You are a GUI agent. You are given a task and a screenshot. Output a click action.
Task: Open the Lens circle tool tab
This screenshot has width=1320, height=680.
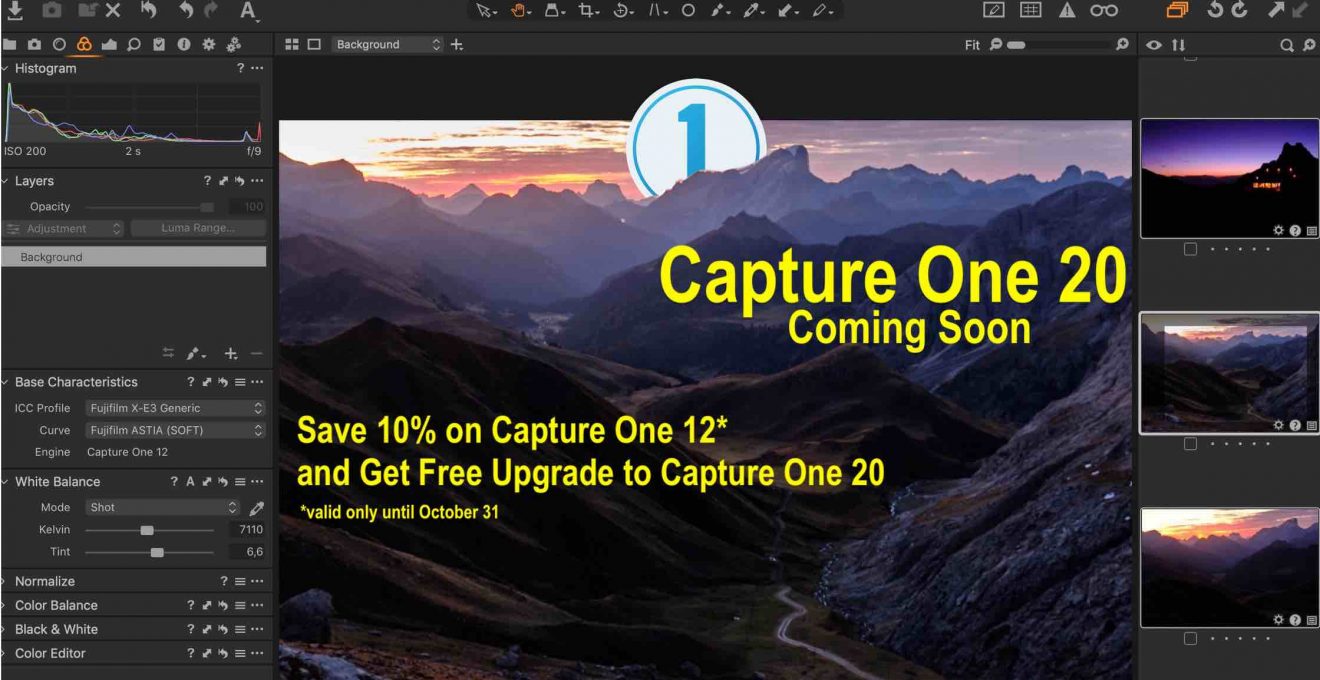pyautogui.click(x=60, y=45)
